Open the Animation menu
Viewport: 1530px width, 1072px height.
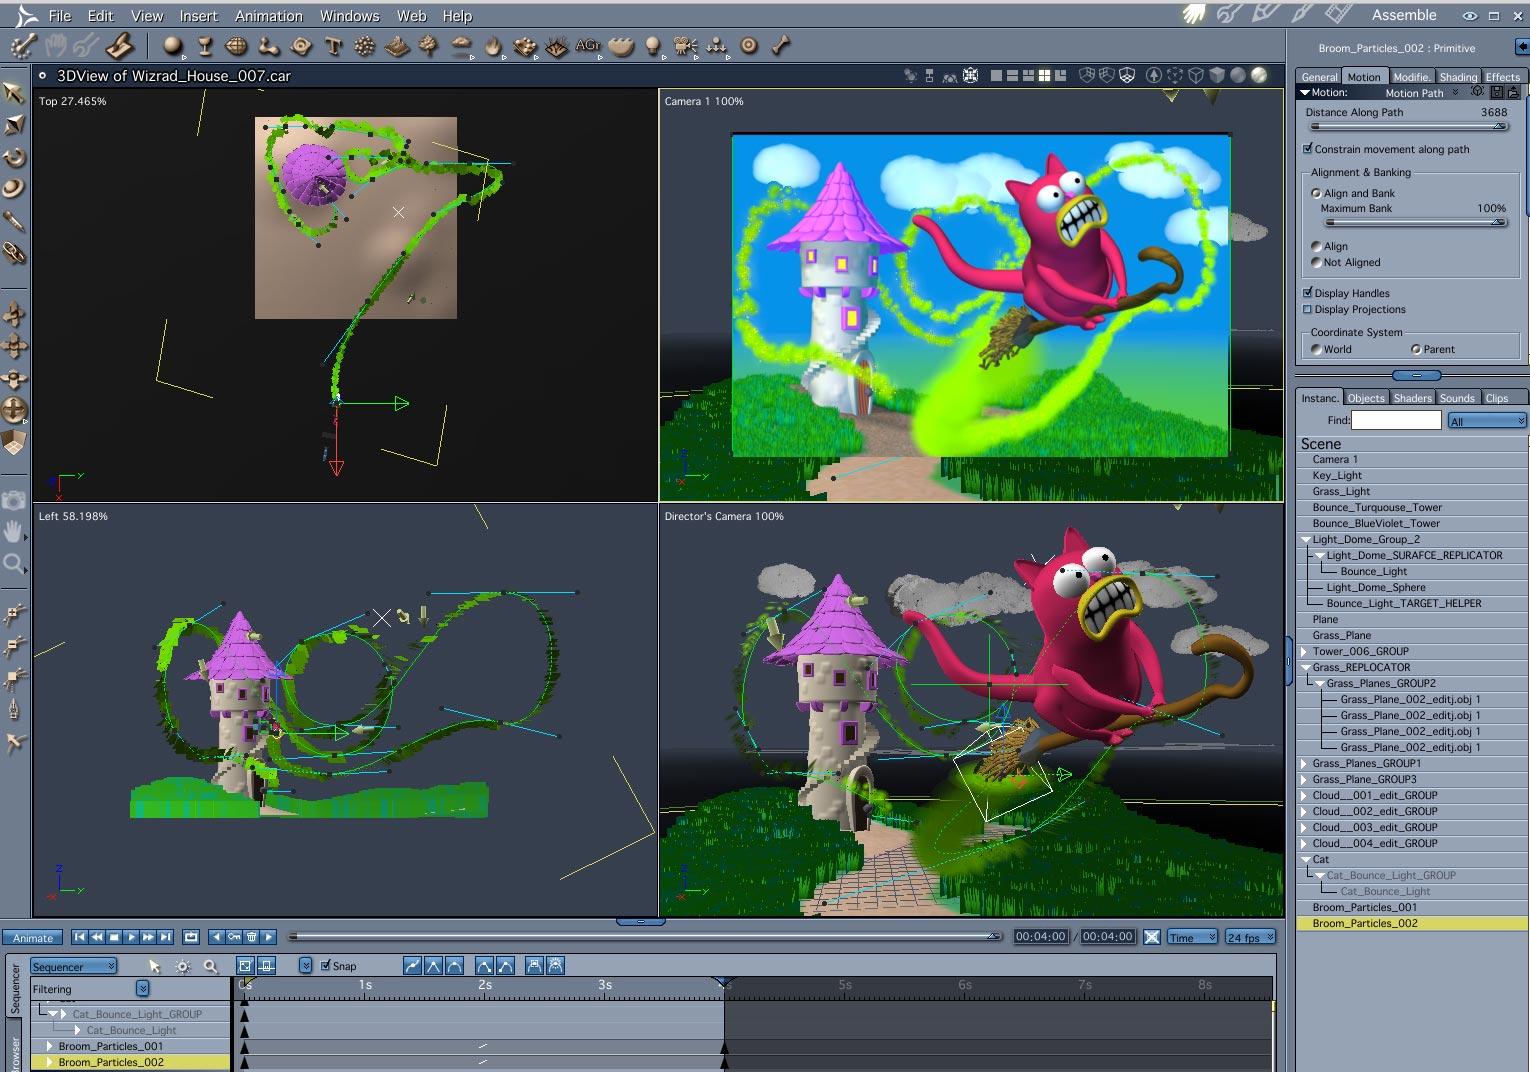pos(269,16)
